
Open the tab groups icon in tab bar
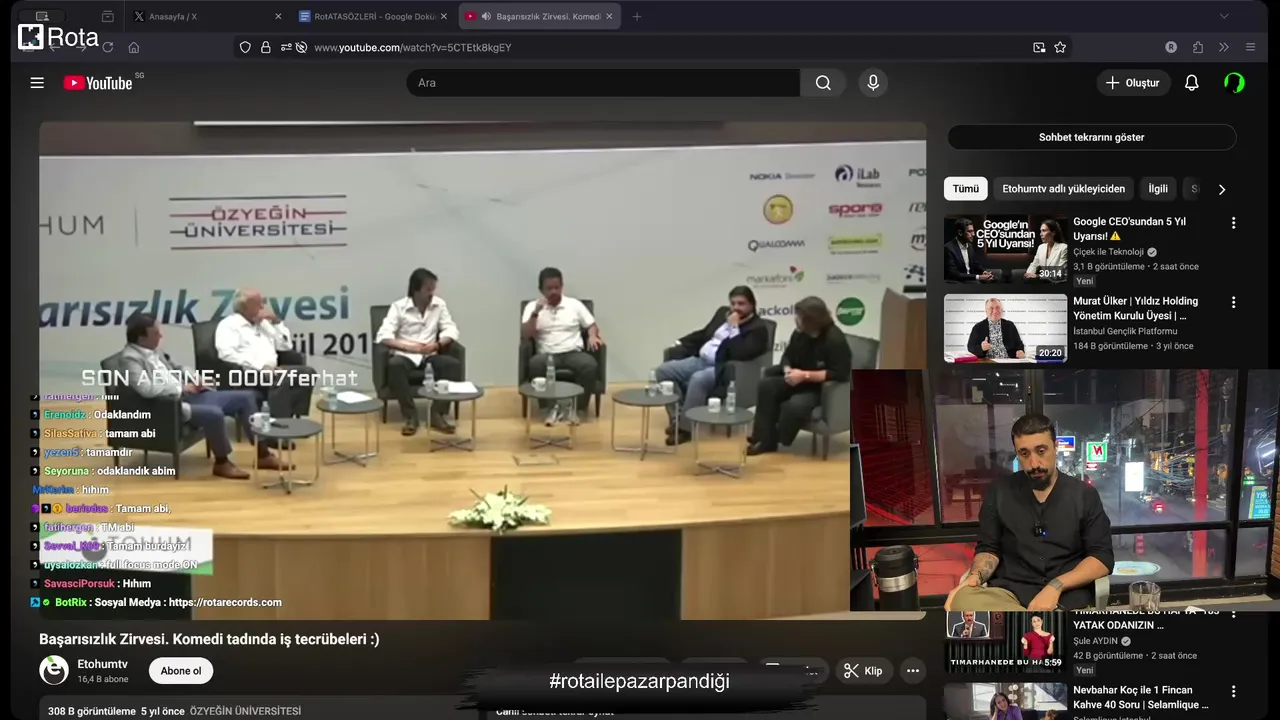pos(107,16)
